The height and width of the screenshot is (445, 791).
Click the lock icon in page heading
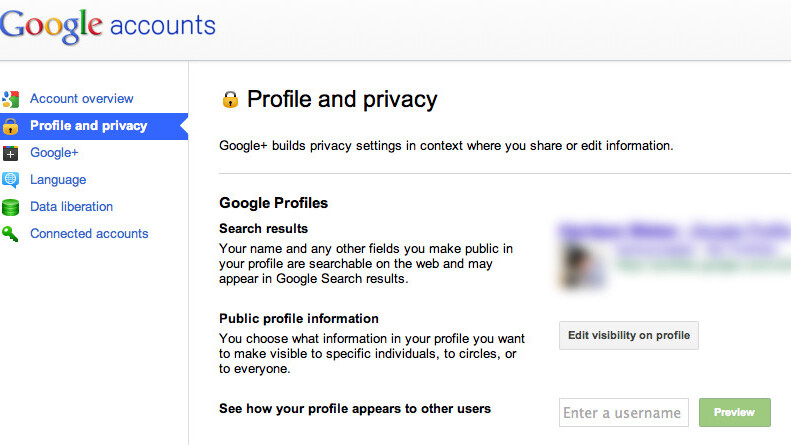tap(230, 99)
